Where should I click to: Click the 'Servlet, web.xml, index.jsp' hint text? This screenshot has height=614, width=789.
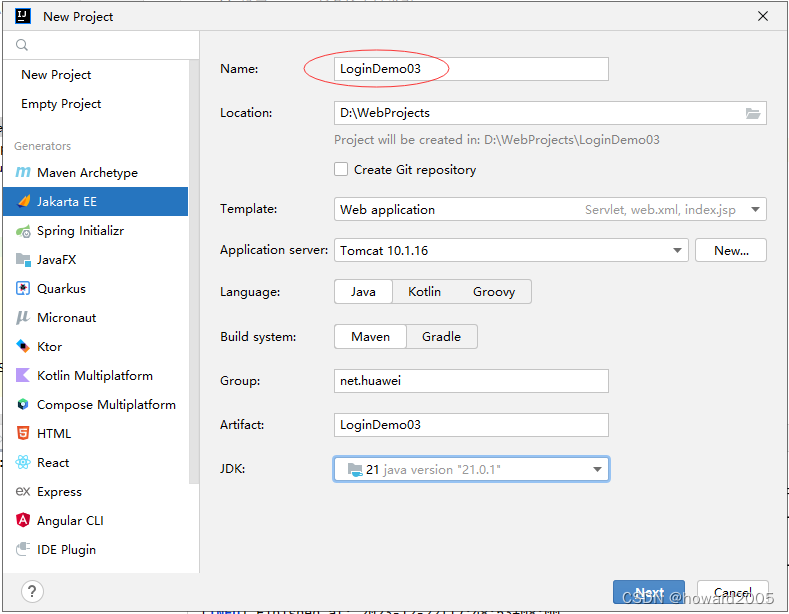point(660,210)
